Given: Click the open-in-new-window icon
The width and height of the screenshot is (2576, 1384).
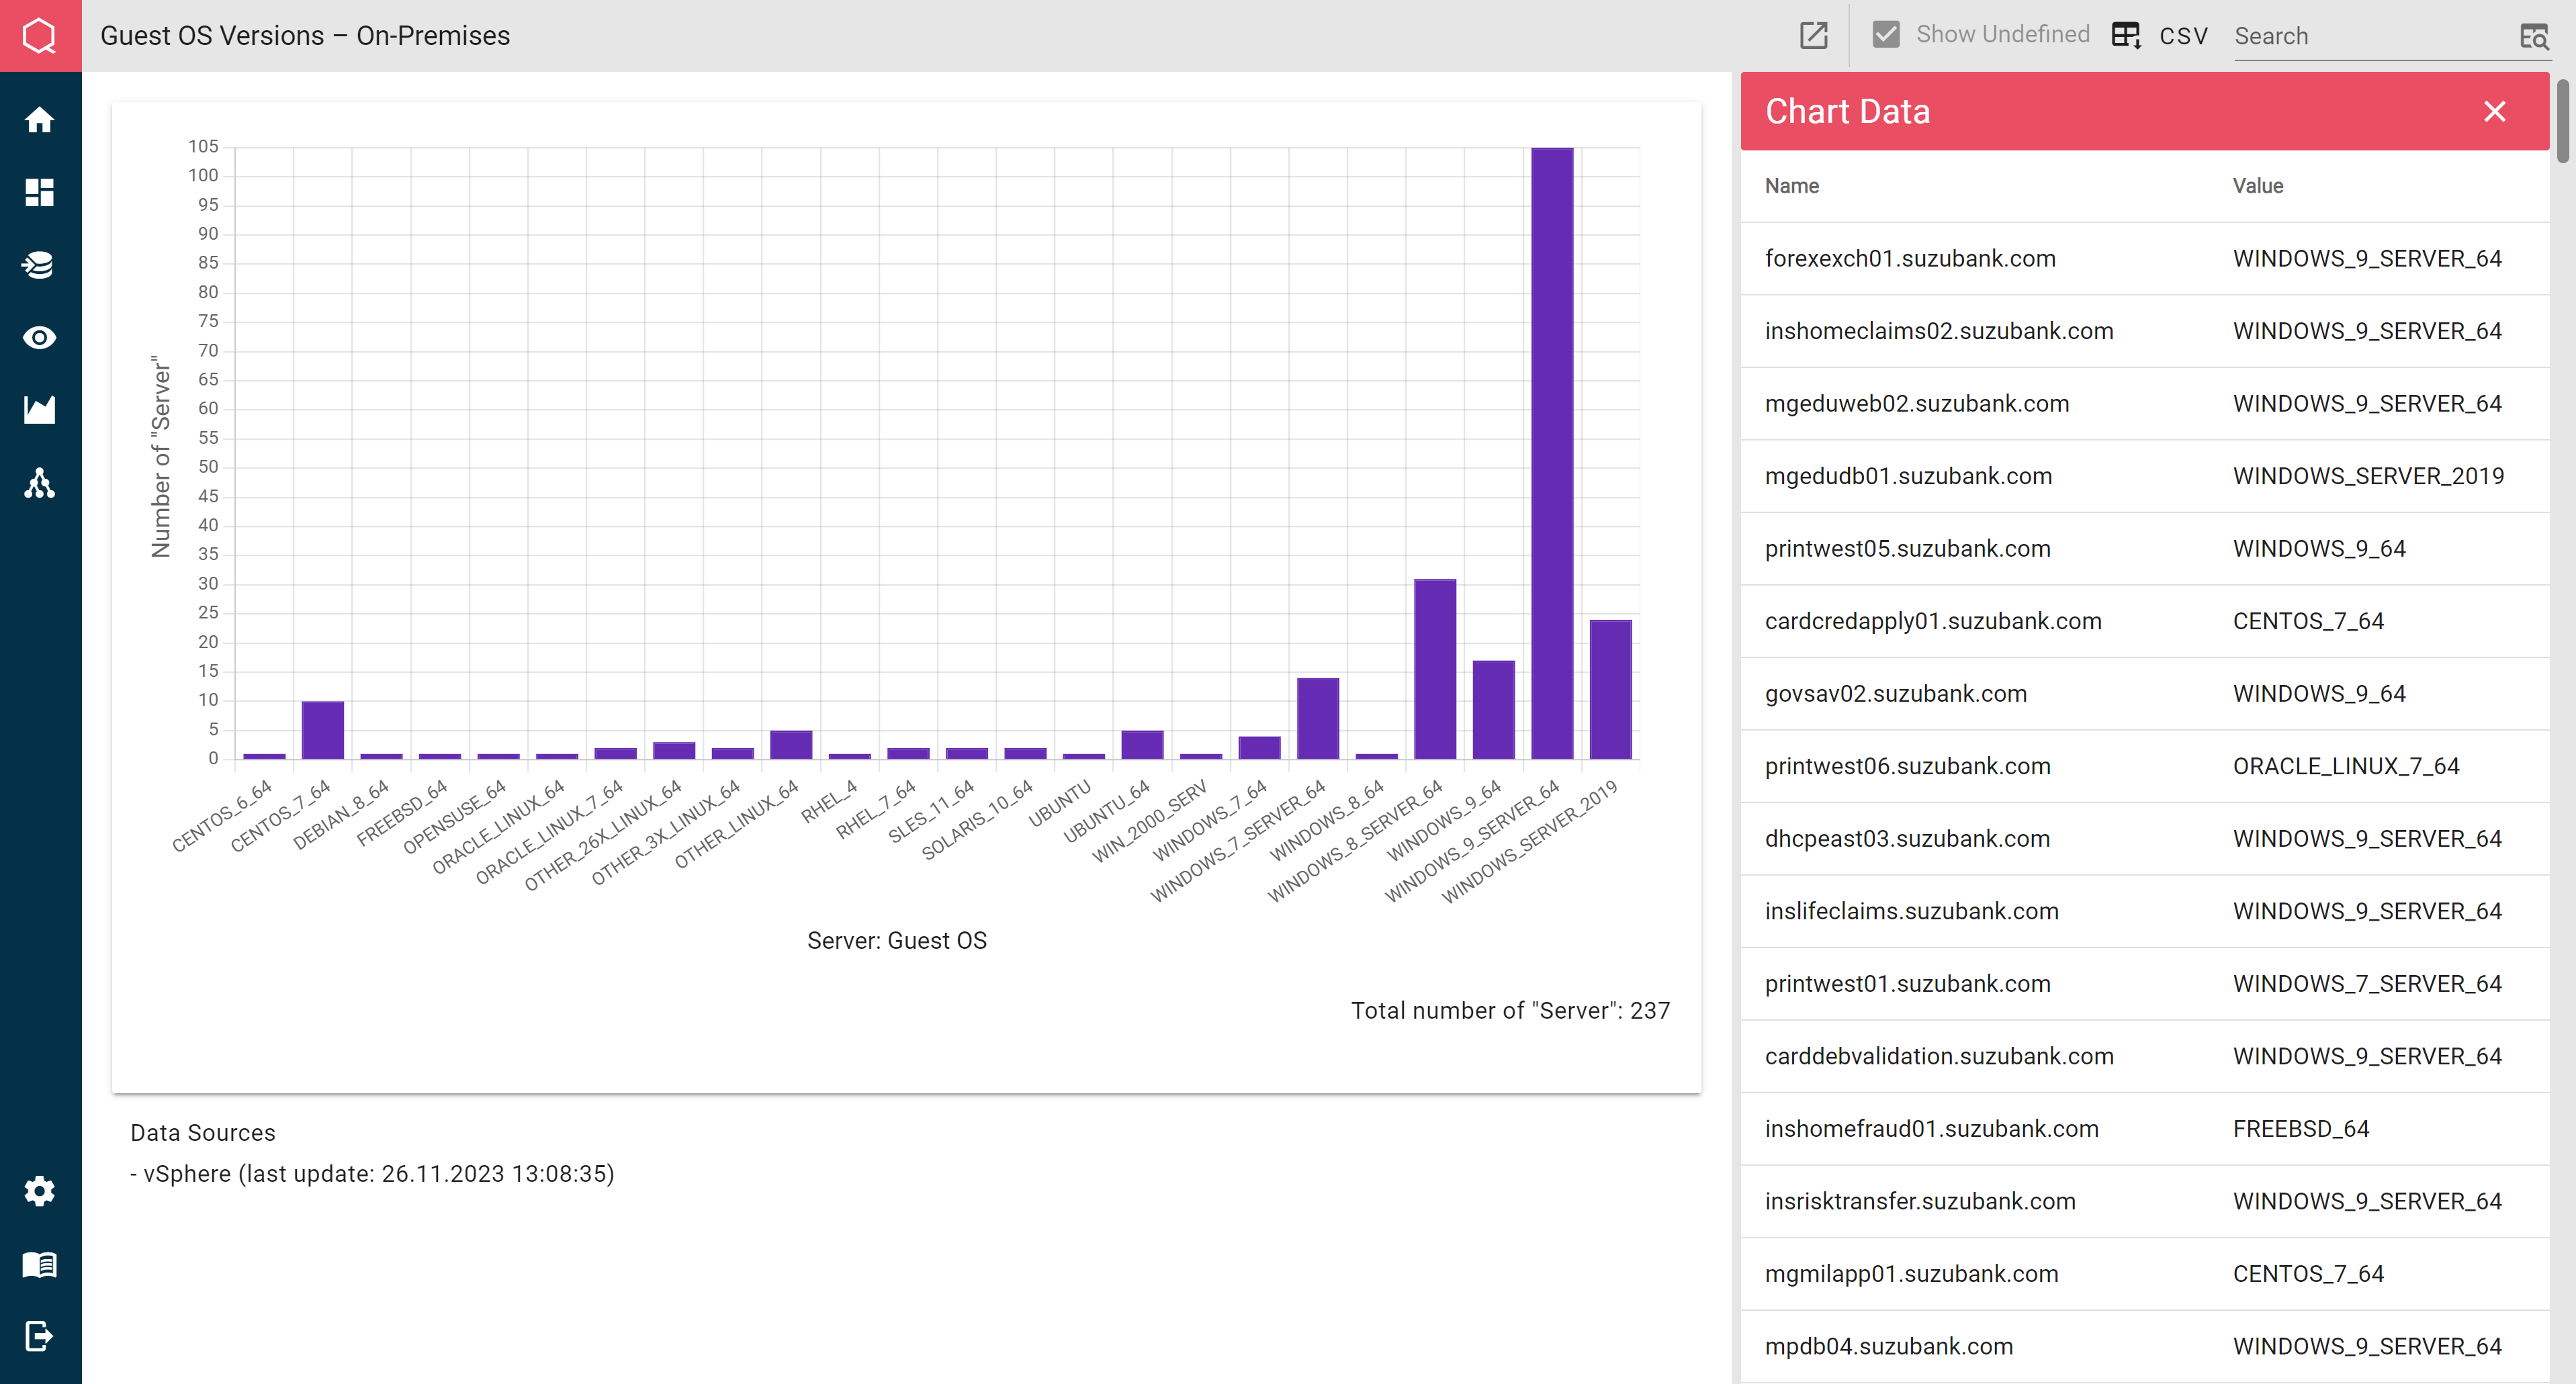Looking at the screenshot, I should (1813, 36).
